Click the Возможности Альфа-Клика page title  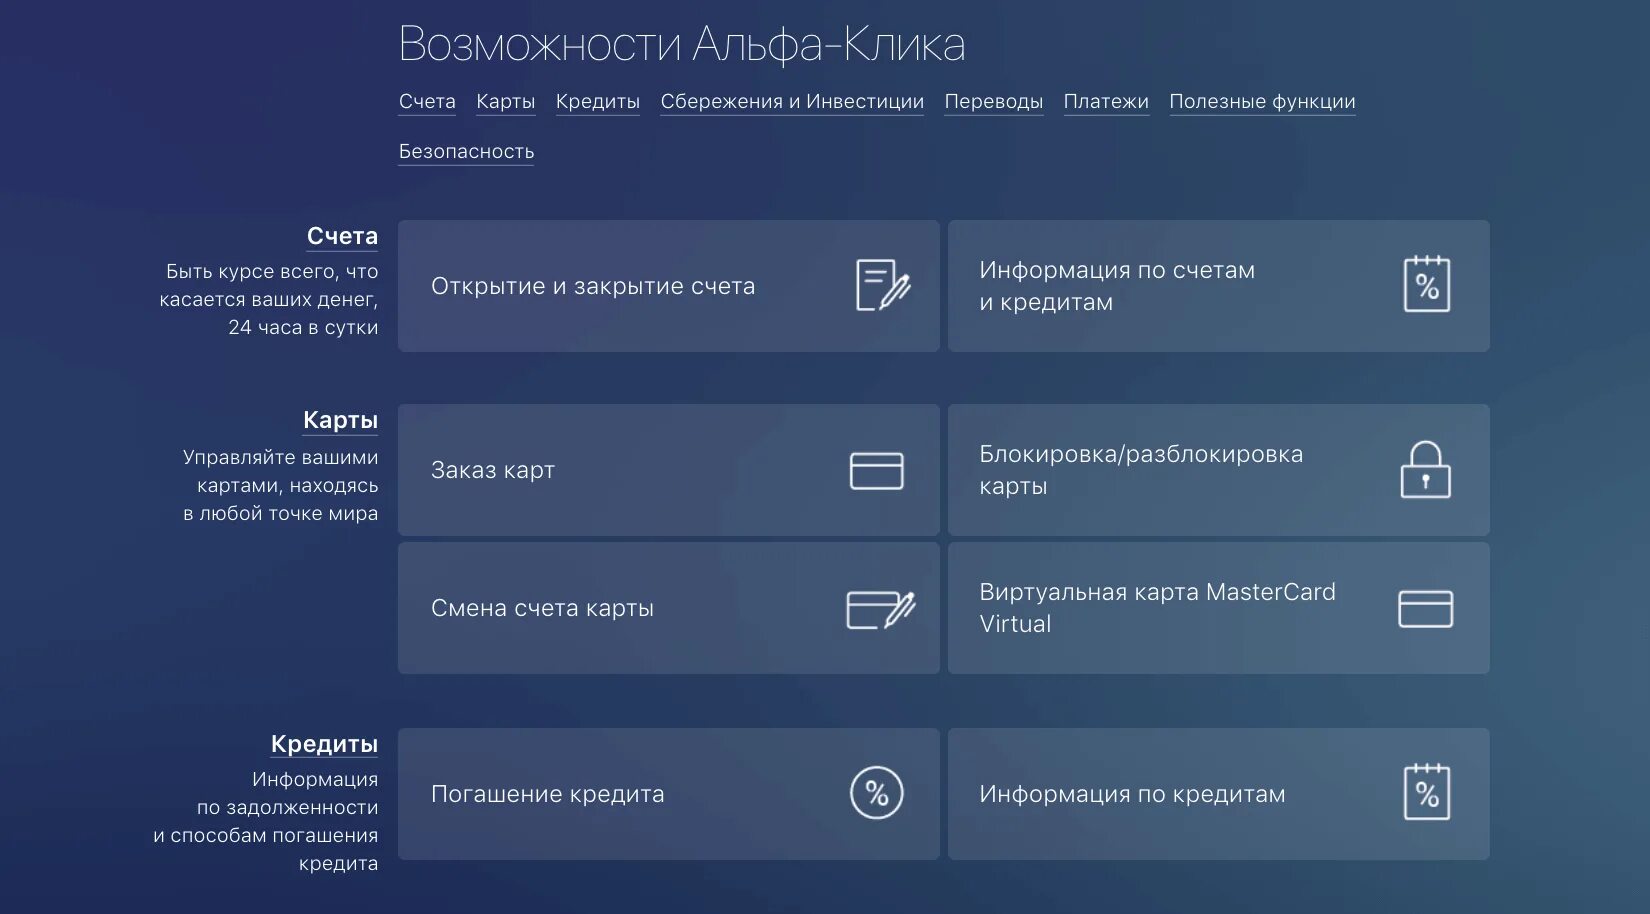point(682,44)
